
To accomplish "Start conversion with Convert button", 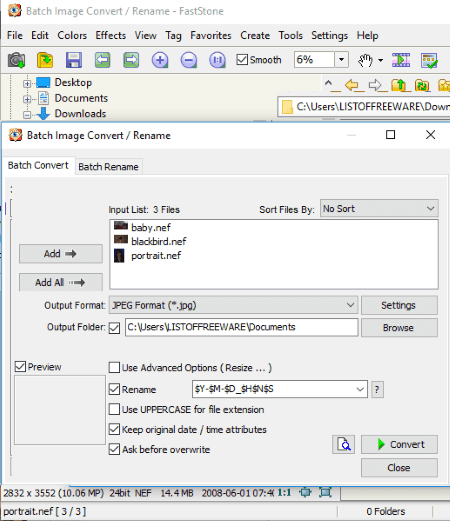I will tap(399, 444).
